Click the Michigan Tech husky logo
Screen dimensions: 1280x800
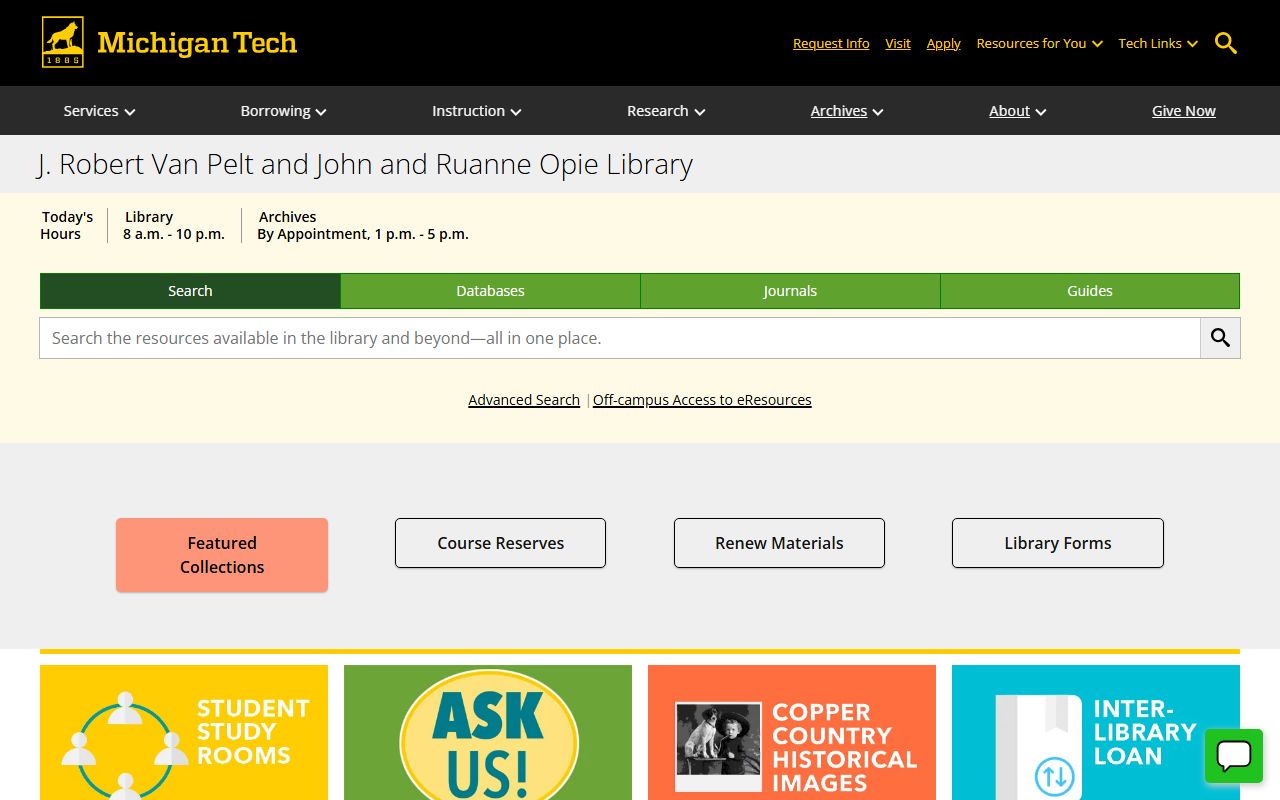(x=62, y=42)
